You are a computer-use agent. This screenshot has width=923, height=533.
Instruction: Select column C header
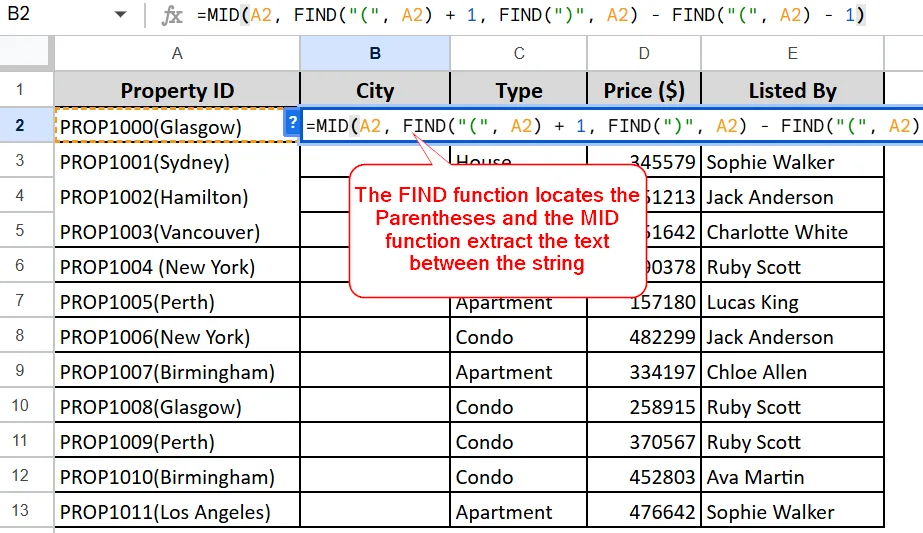tap(519, 54)
